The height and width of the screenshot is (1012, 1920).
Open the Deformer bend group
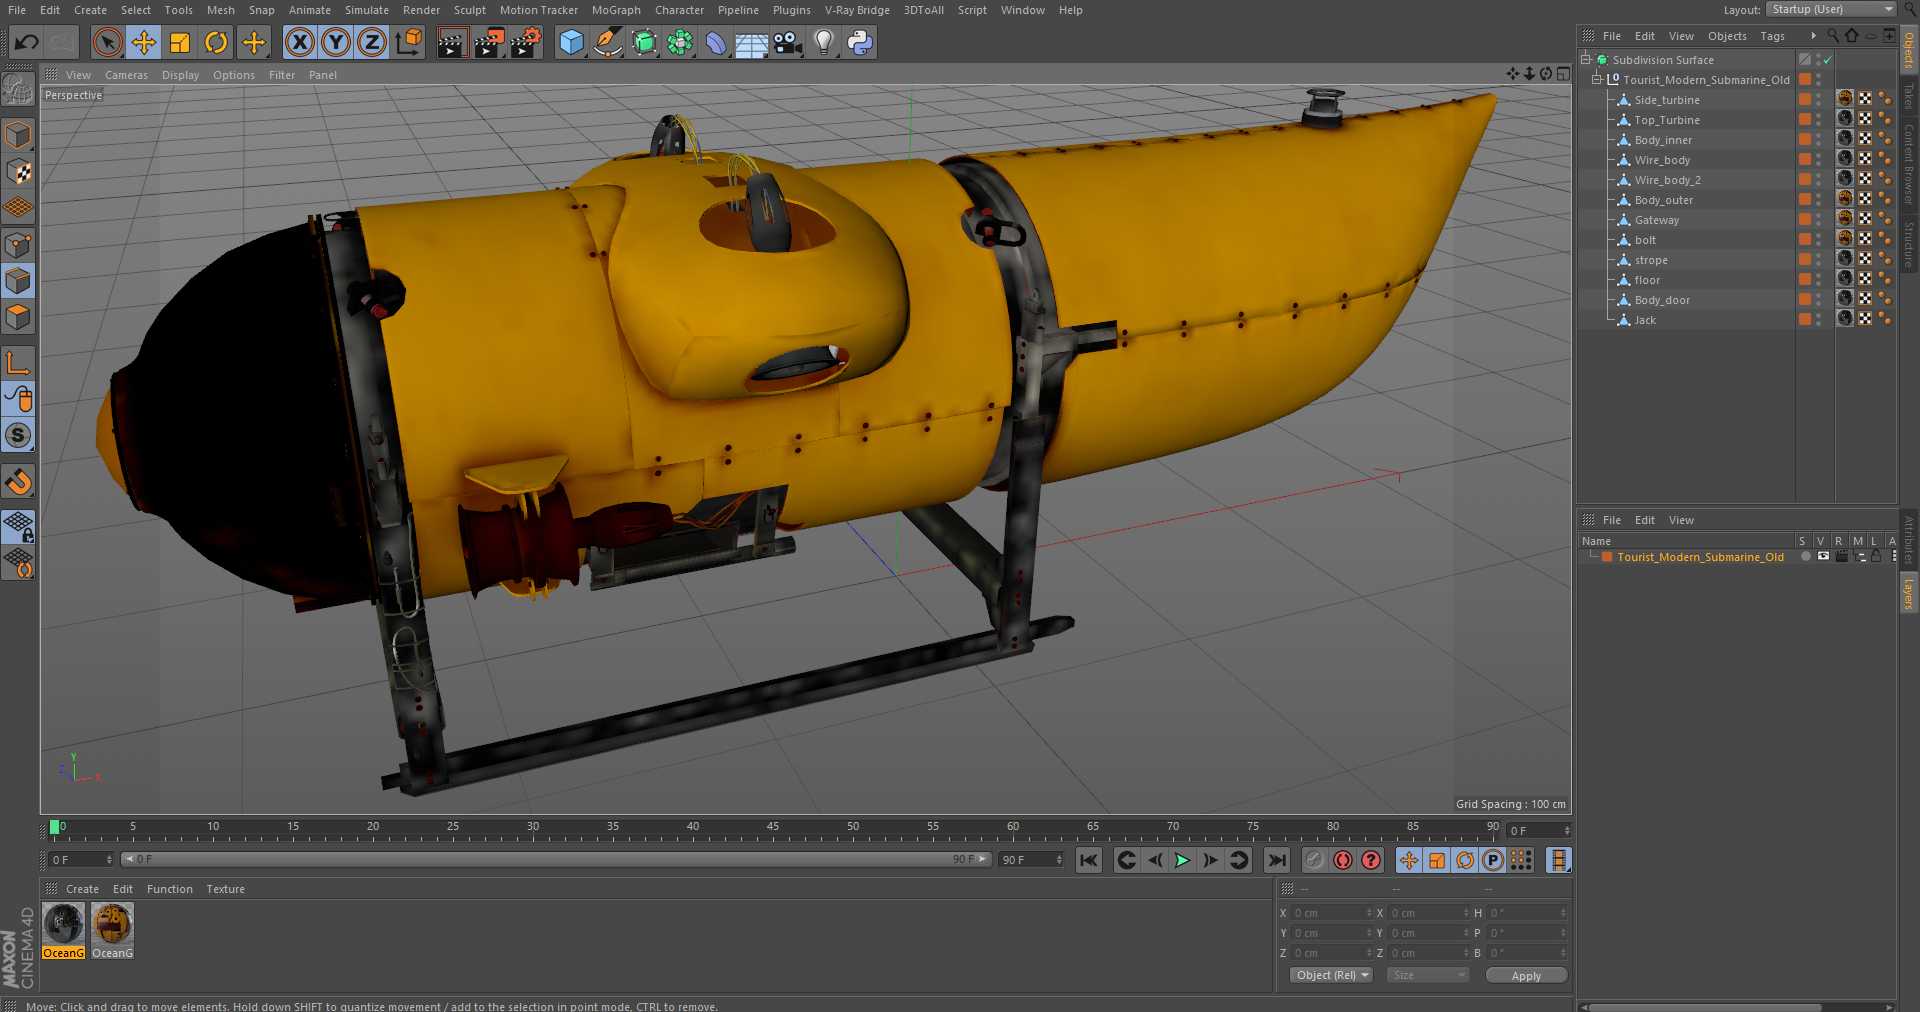point(716,42)
